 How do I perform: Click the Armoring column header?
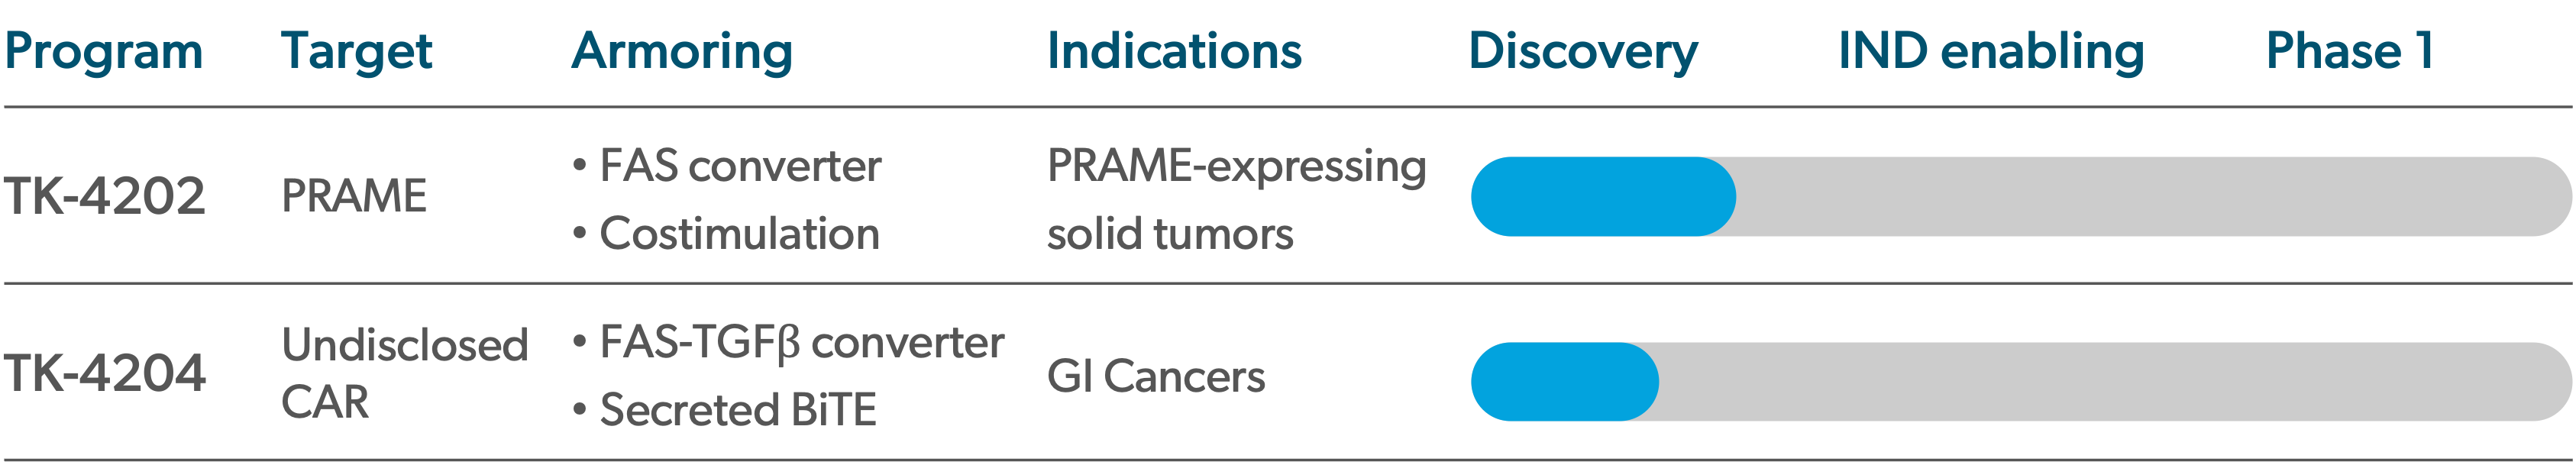(682, 52)
